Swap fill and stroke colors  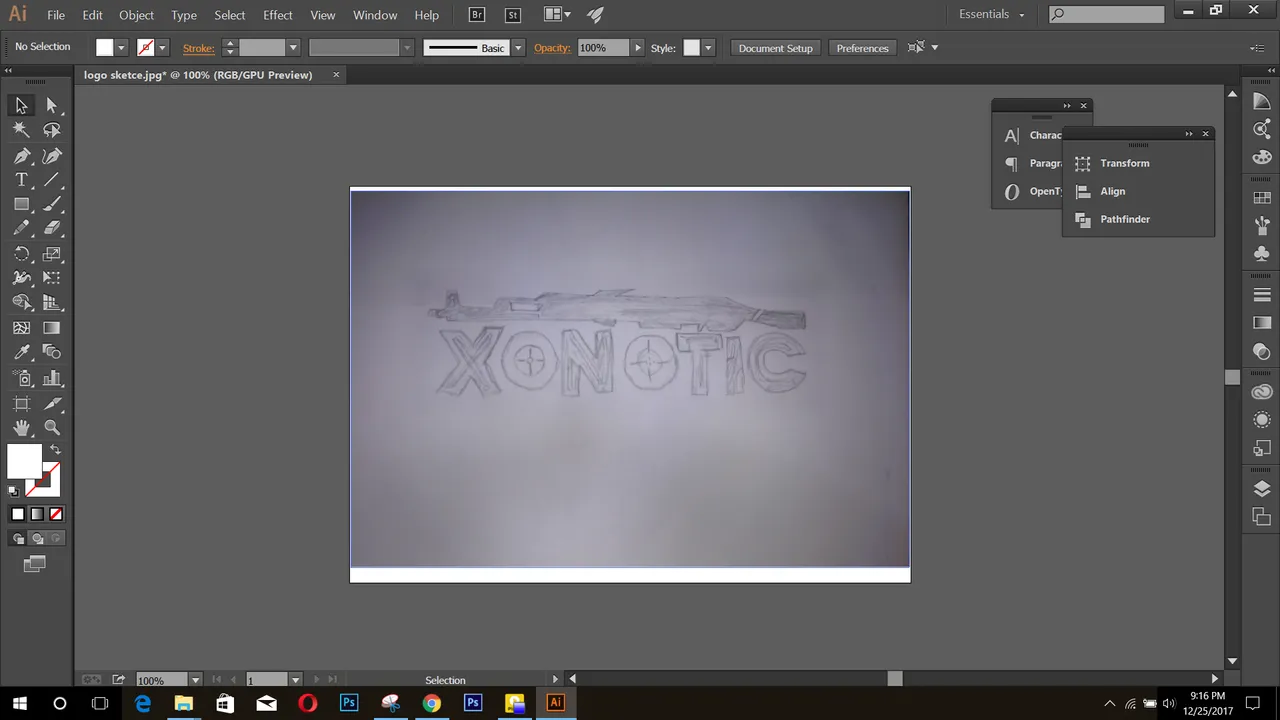(55, 450)
